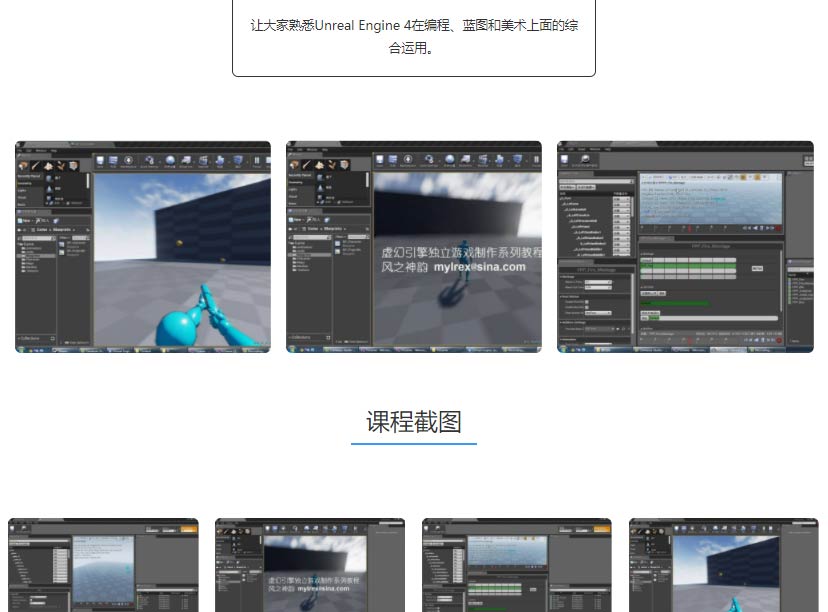This screenshot has width=828, height=612.
Task: Open the large screenshot with mylrex@sina.com watermark
Action: [x=413, y=247]
